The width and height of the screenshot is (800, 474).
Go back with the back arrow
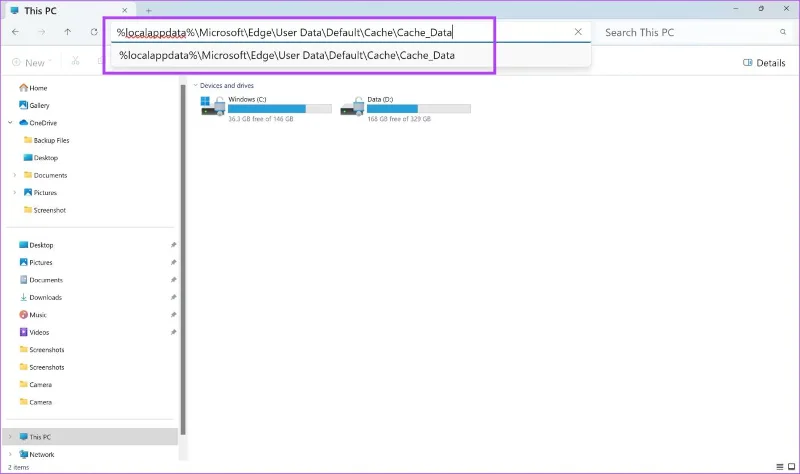tap(15, 32)
